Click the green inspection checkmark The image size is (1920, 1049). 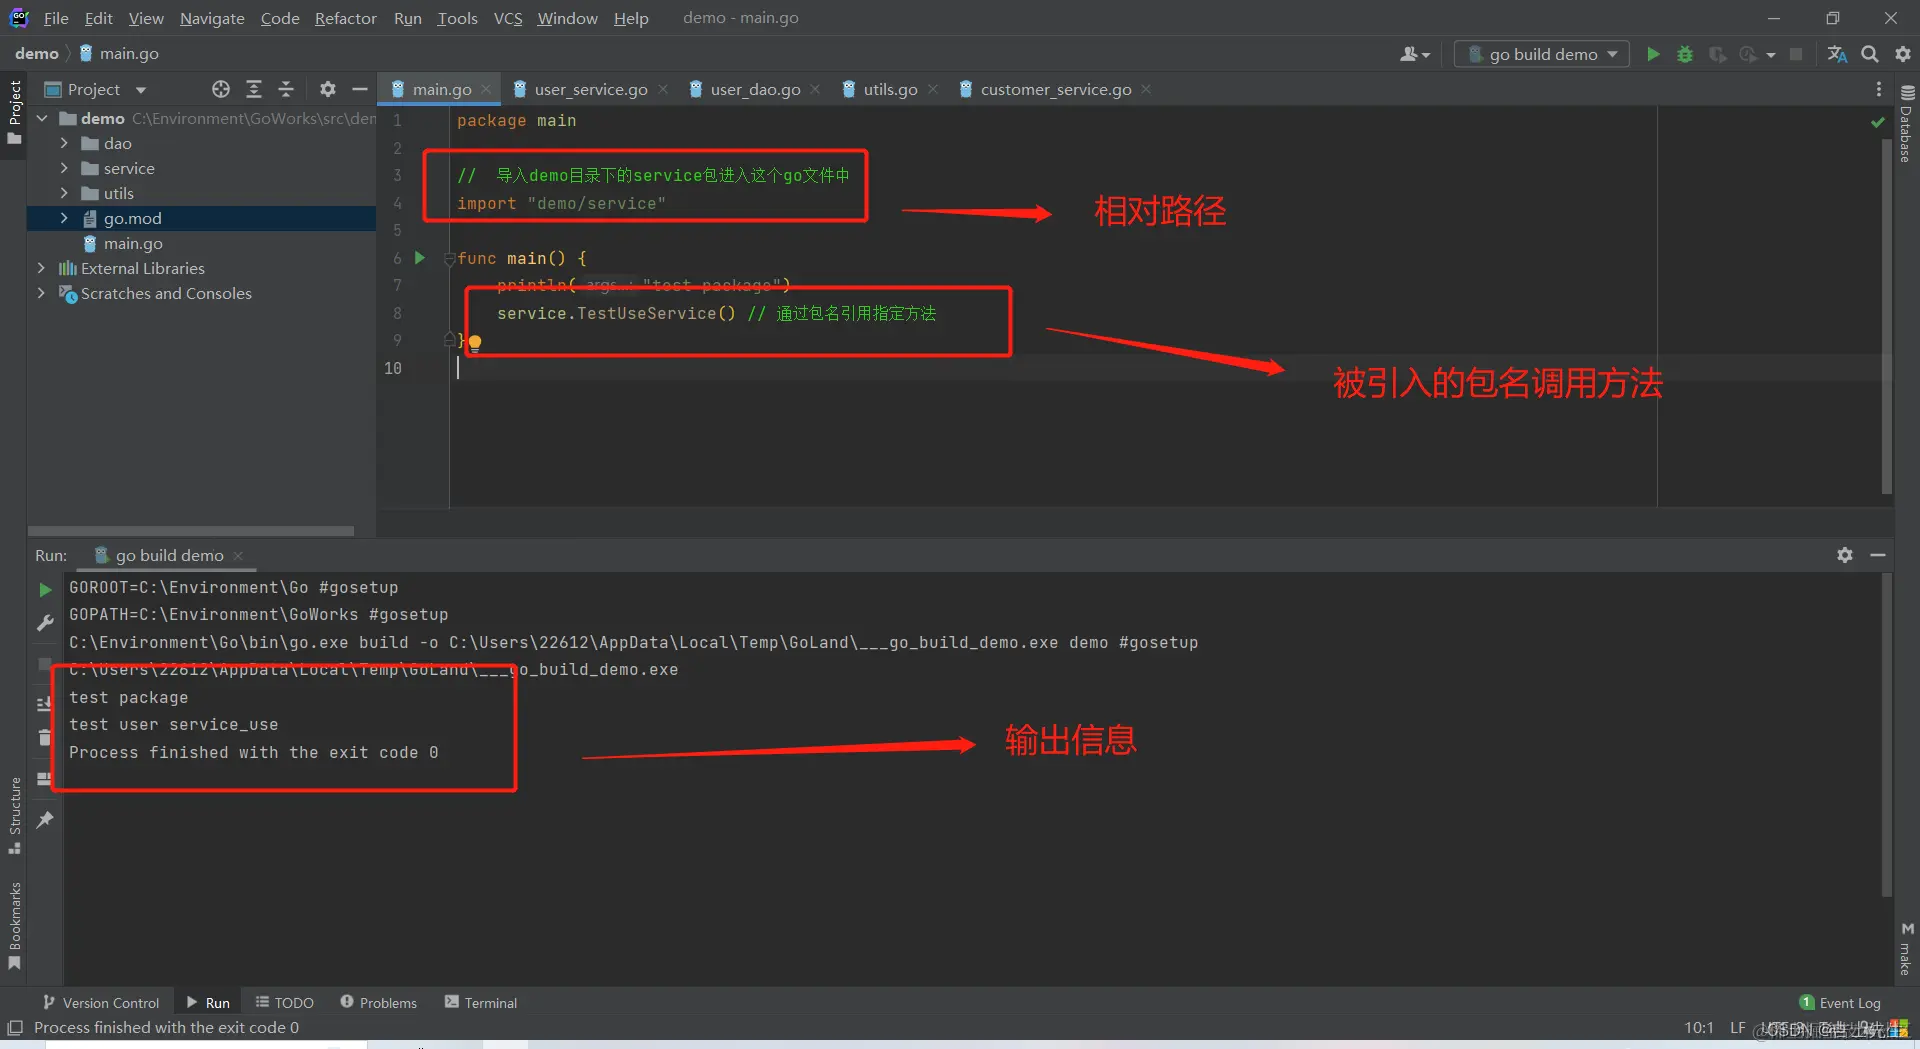pos(1877,122)
